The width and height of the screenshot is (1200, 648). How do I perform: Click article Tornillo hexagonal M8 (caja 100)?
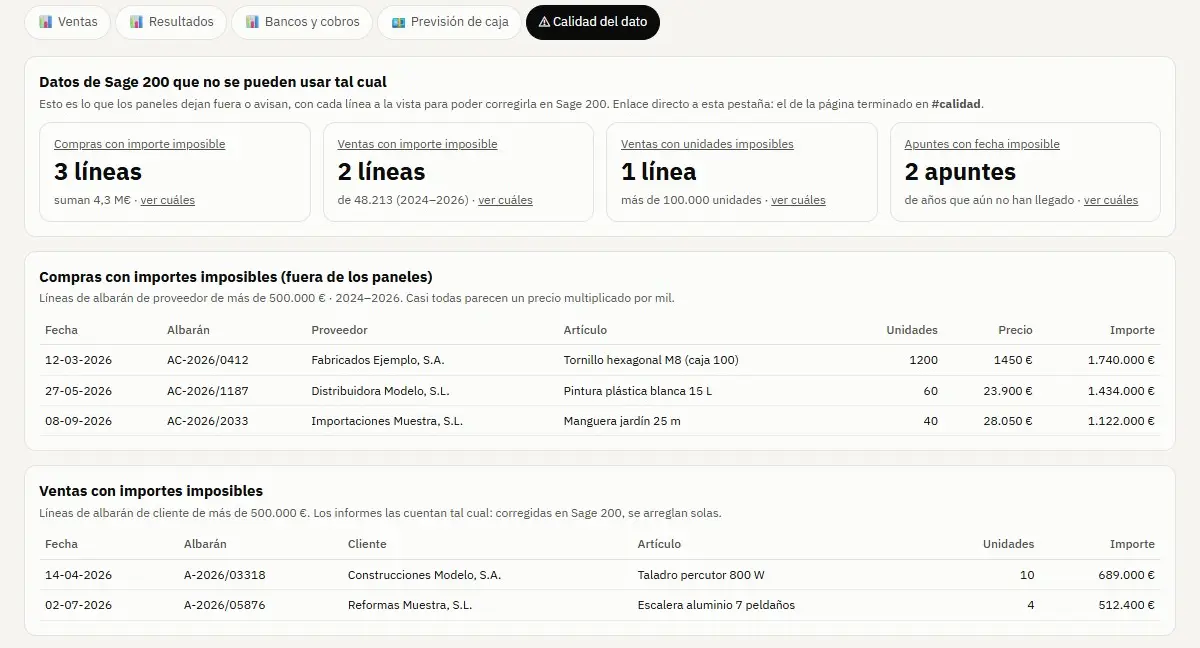pos(651,360)
